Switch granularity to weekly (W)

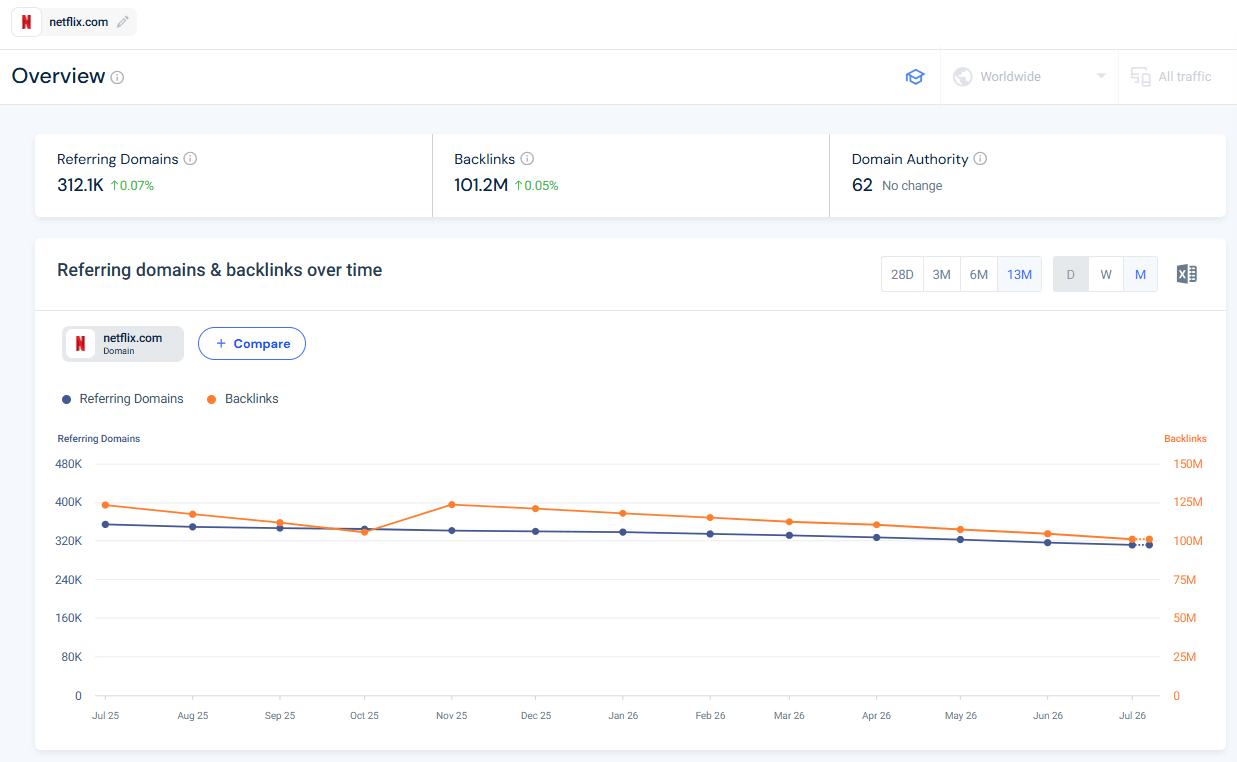(x=1106, y=274)
